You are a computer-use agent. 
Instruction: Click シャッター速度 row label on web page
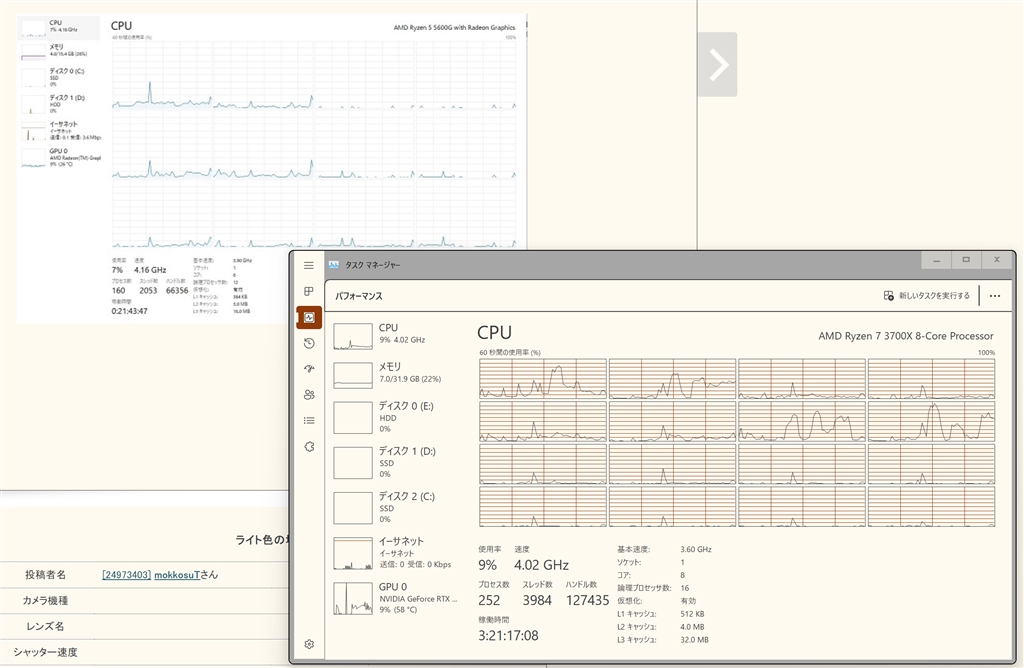pyautogui.click(x=46, y=652)
